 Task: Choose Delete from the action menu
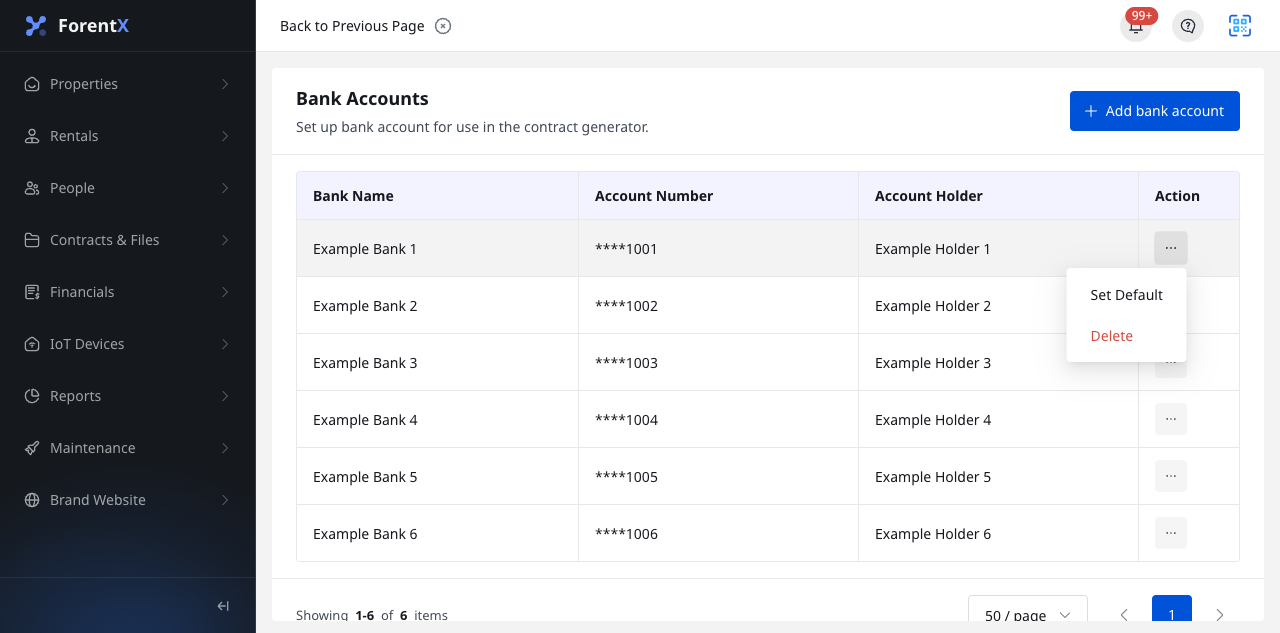tap(1126, 336)
